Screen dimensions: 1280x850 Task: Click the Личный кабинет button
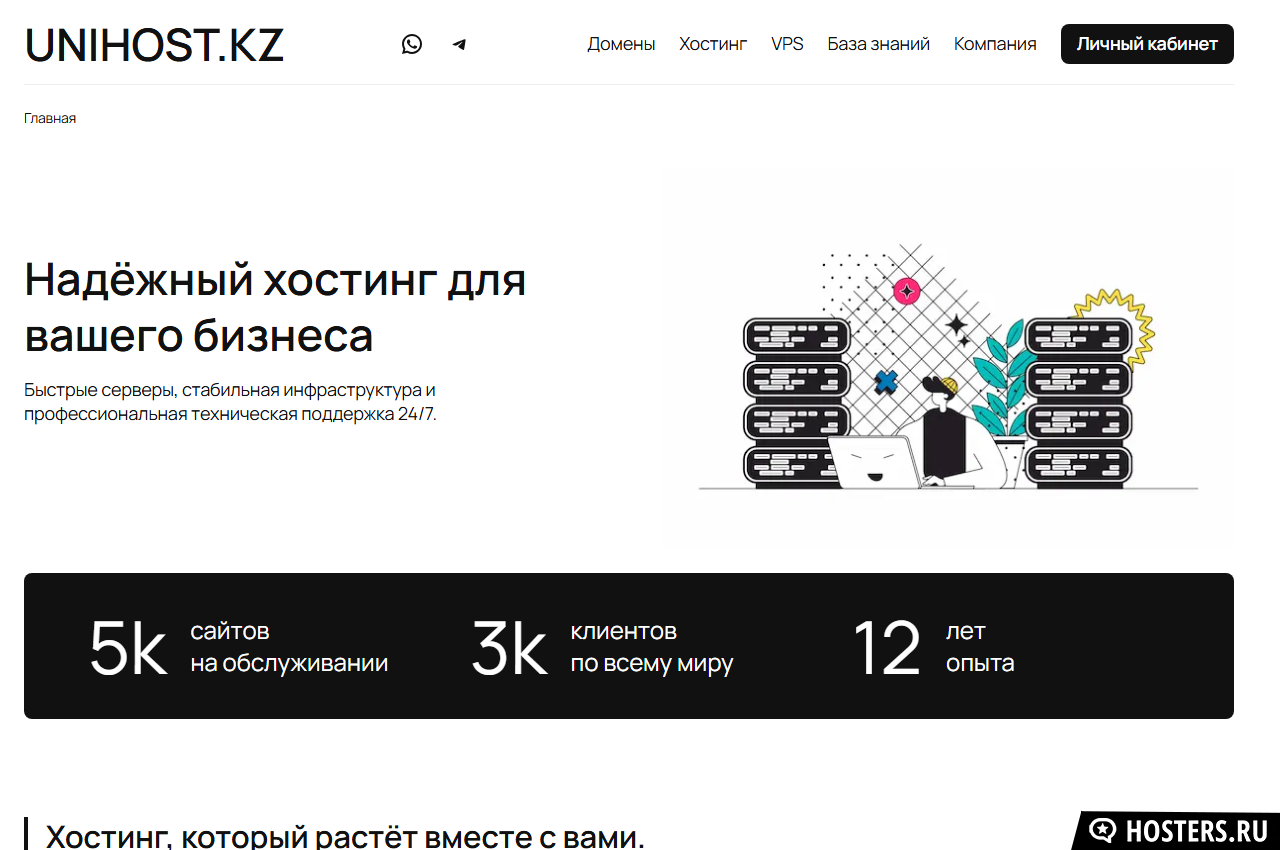[1147, 44]
